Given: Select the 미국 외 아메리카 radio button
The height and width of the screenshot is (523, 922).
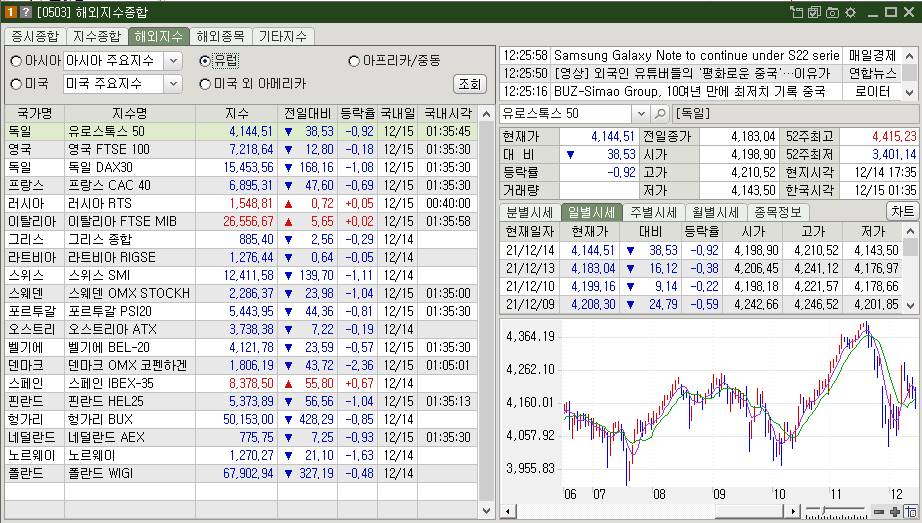Looking at the screenshot, I should [x=205, y=84].
